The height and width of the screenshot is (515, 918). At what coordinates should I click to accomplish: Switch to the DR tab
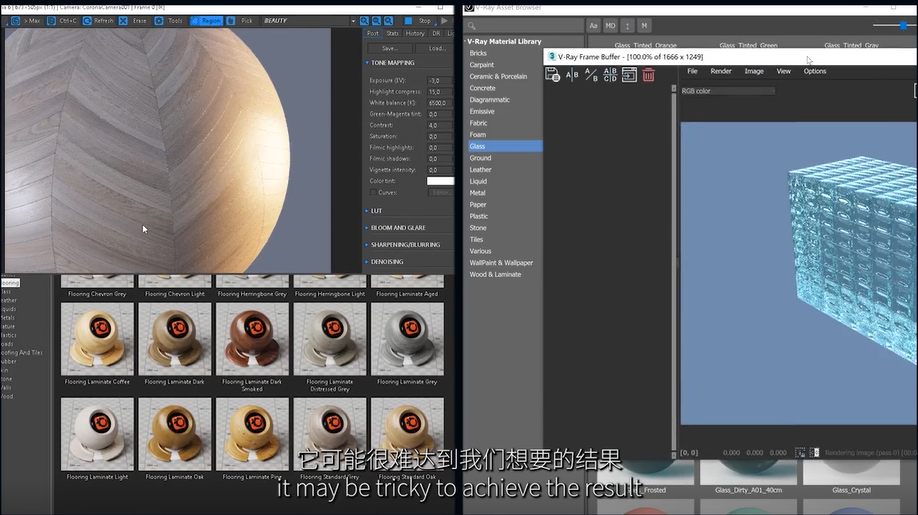[x=436, y=33]
